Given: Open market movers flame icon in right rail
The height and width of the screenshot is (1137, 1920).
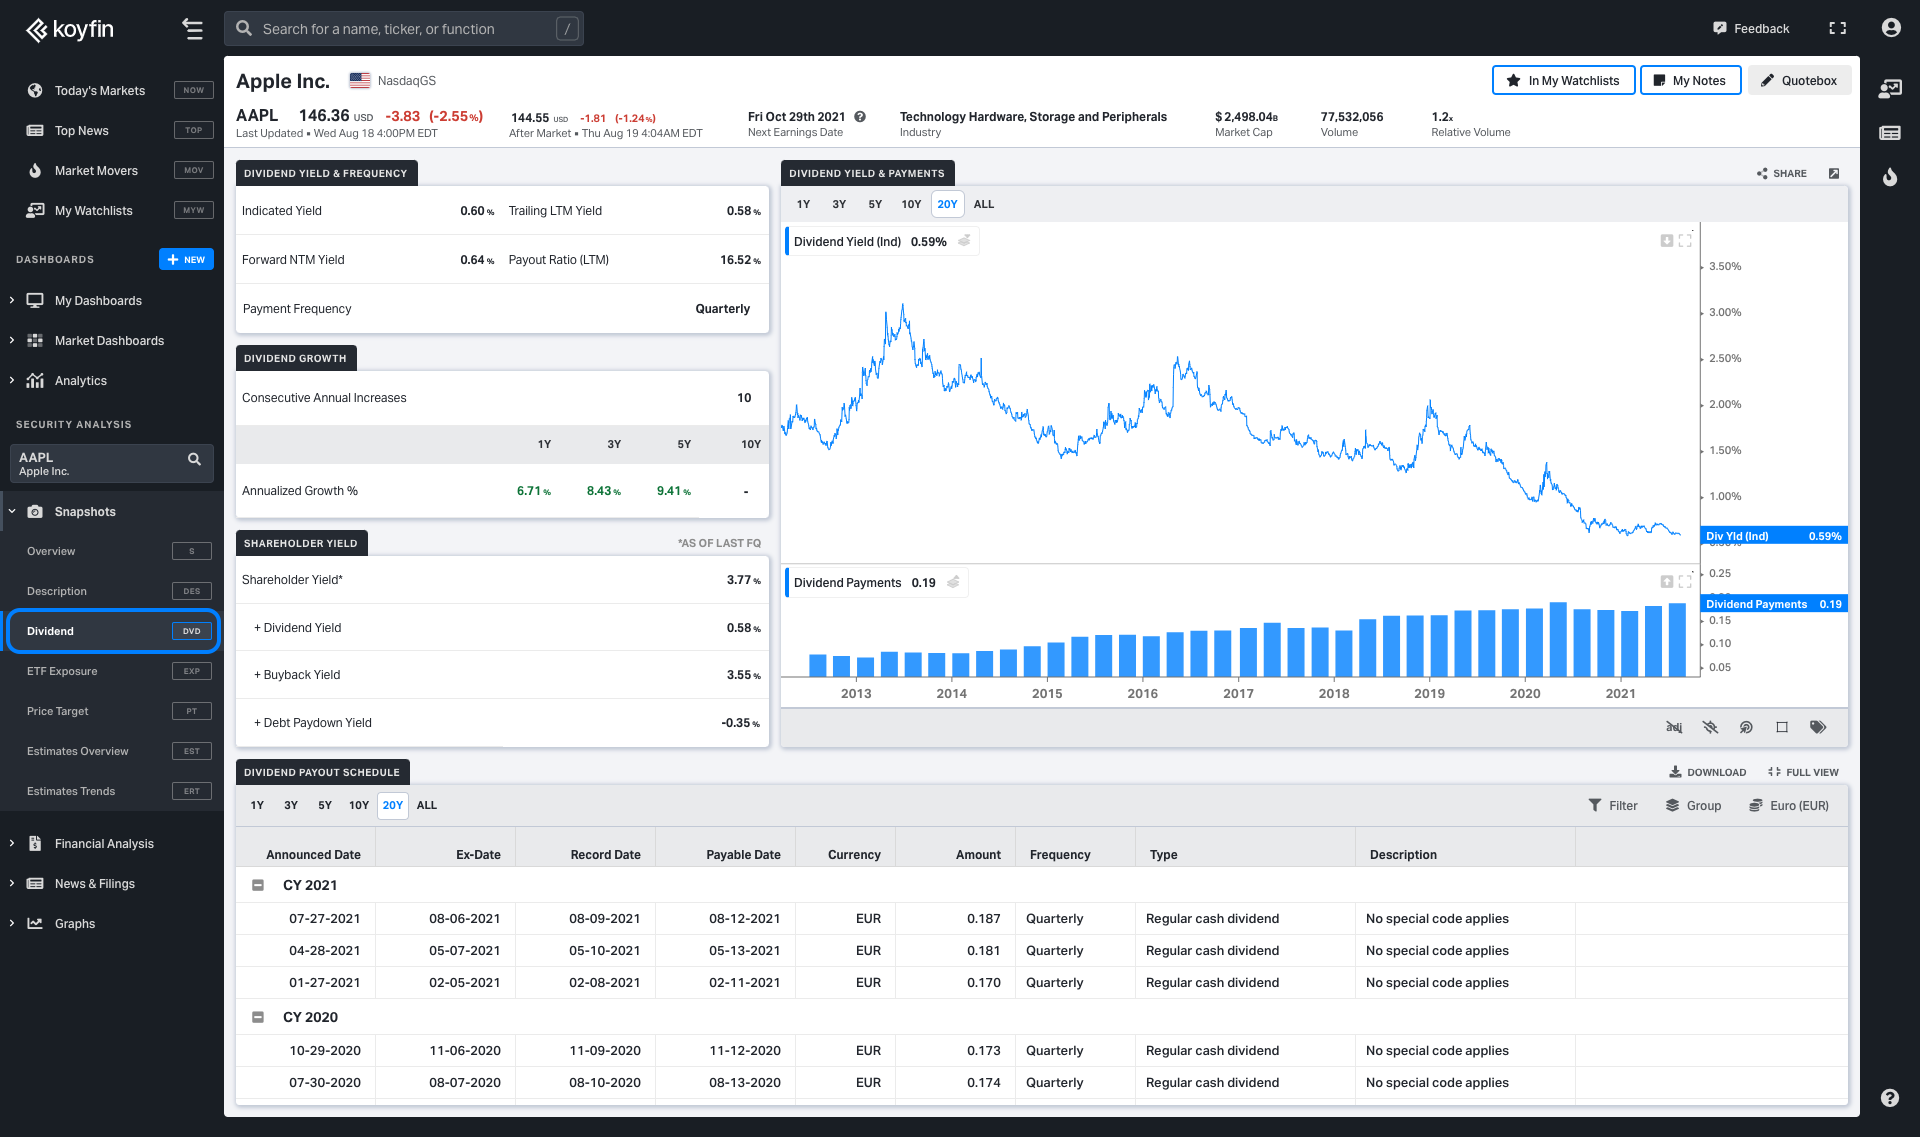Looking at the screenshot, I should [x=1889, y=177].
